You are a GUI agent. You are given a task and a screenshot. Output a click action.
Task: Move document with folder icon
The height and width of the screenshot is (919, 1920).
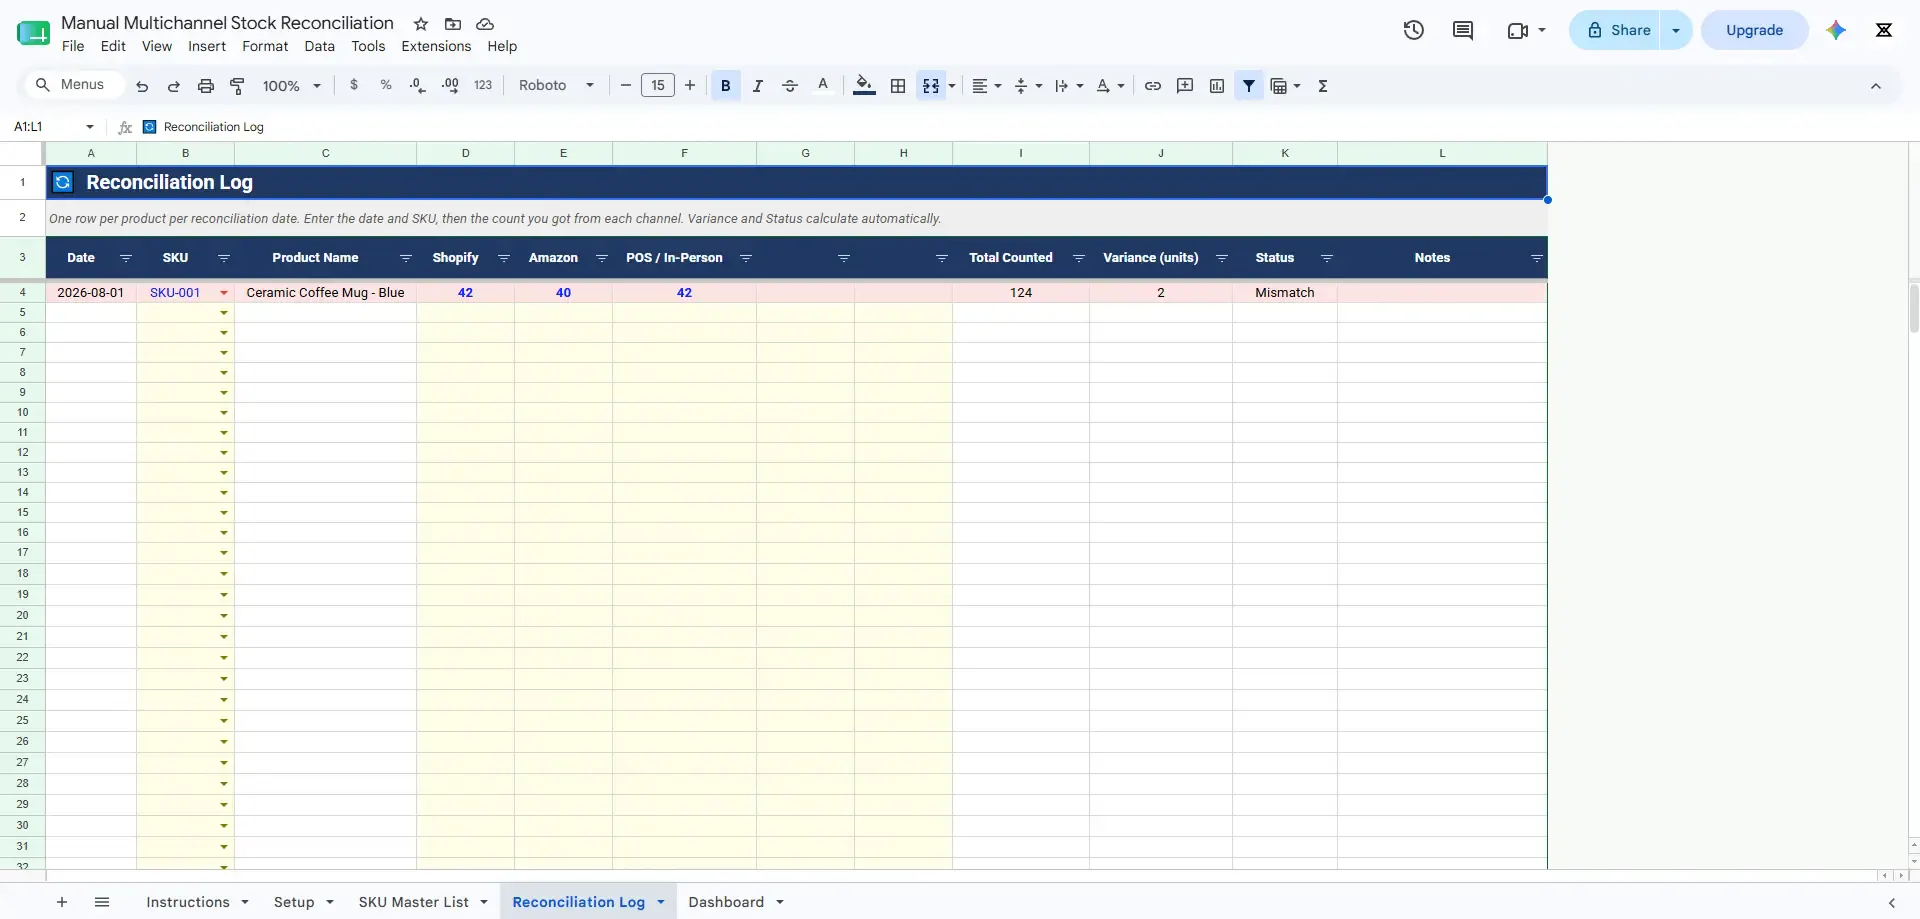click(x=453, y=24)
